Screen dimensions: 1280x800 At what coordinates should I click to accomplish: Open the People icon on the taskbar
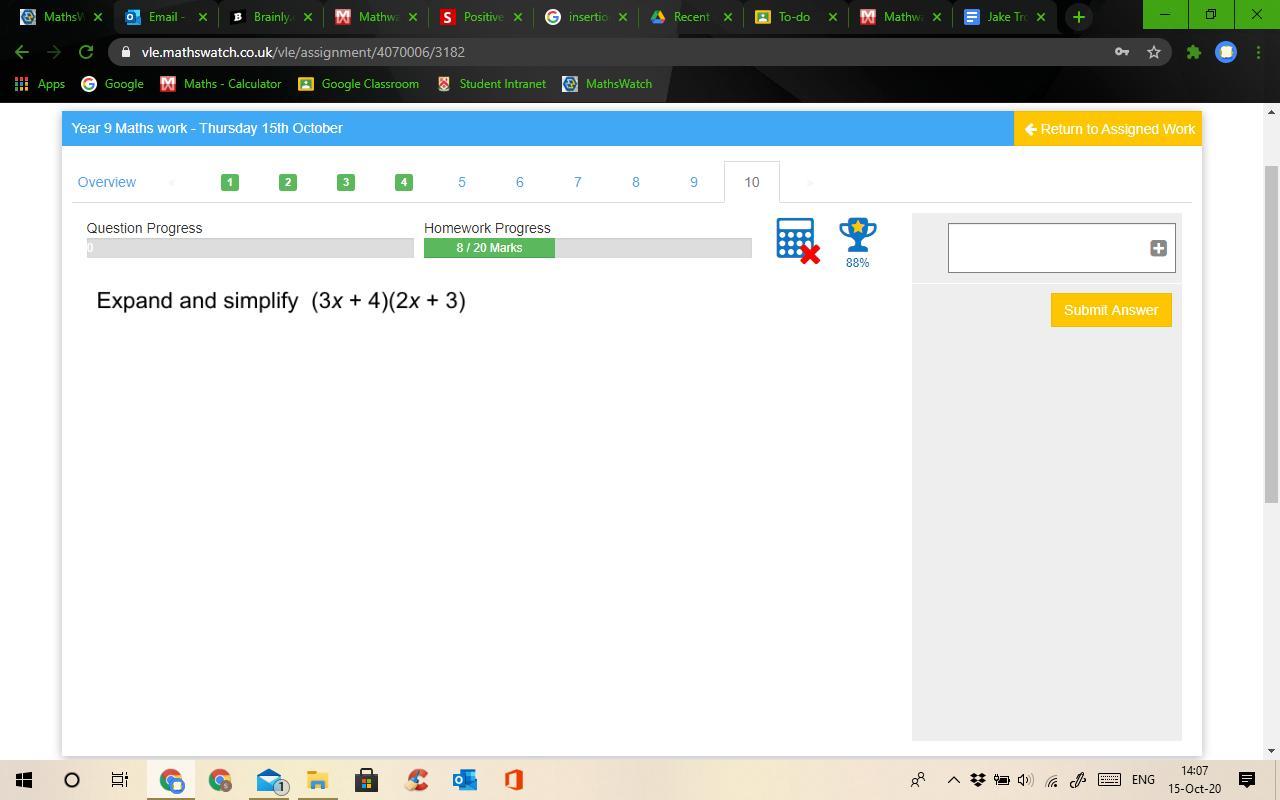tap(917, 780)
